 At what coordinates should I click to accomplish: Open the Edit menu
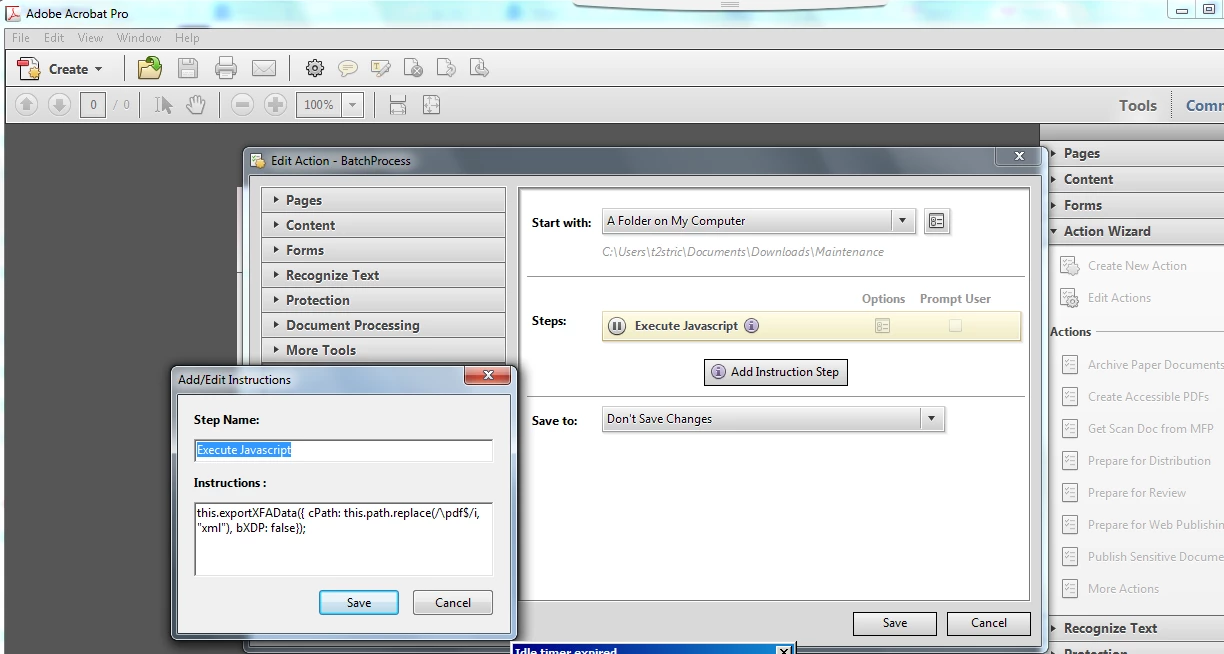54,38
